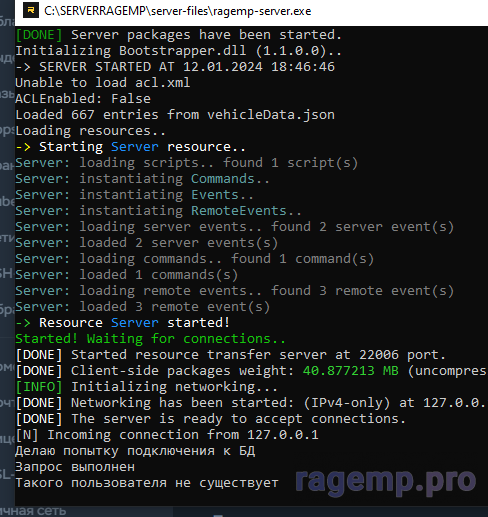Screen dimensions: 488x517
Task: Click the "Делаю попытку подключения к БД" line
Action: pos(135,451)
